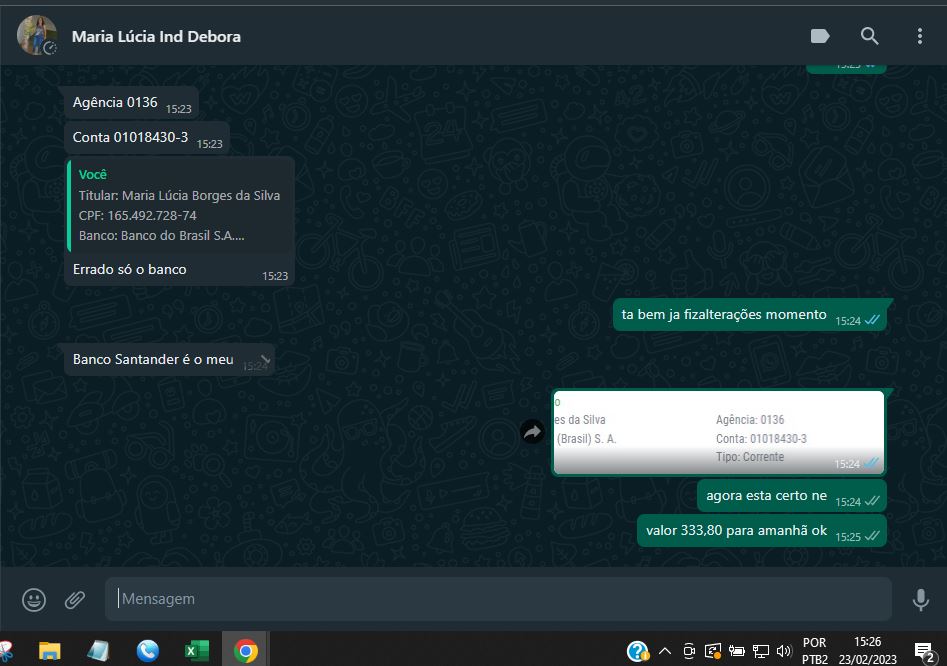Open the Windows notification center
This screenshot has height=666, width=947.
click(x=923, y=651)
